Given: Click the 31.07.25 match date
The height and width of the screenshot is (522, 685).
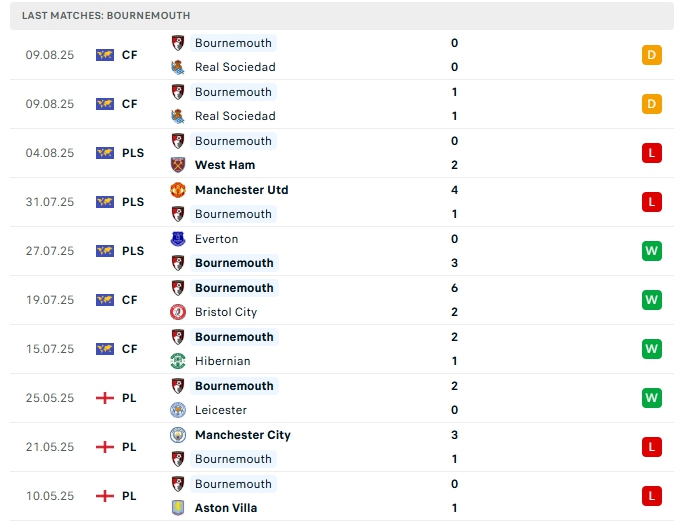Looking at the screenshot, I should [x=50, y=202].
